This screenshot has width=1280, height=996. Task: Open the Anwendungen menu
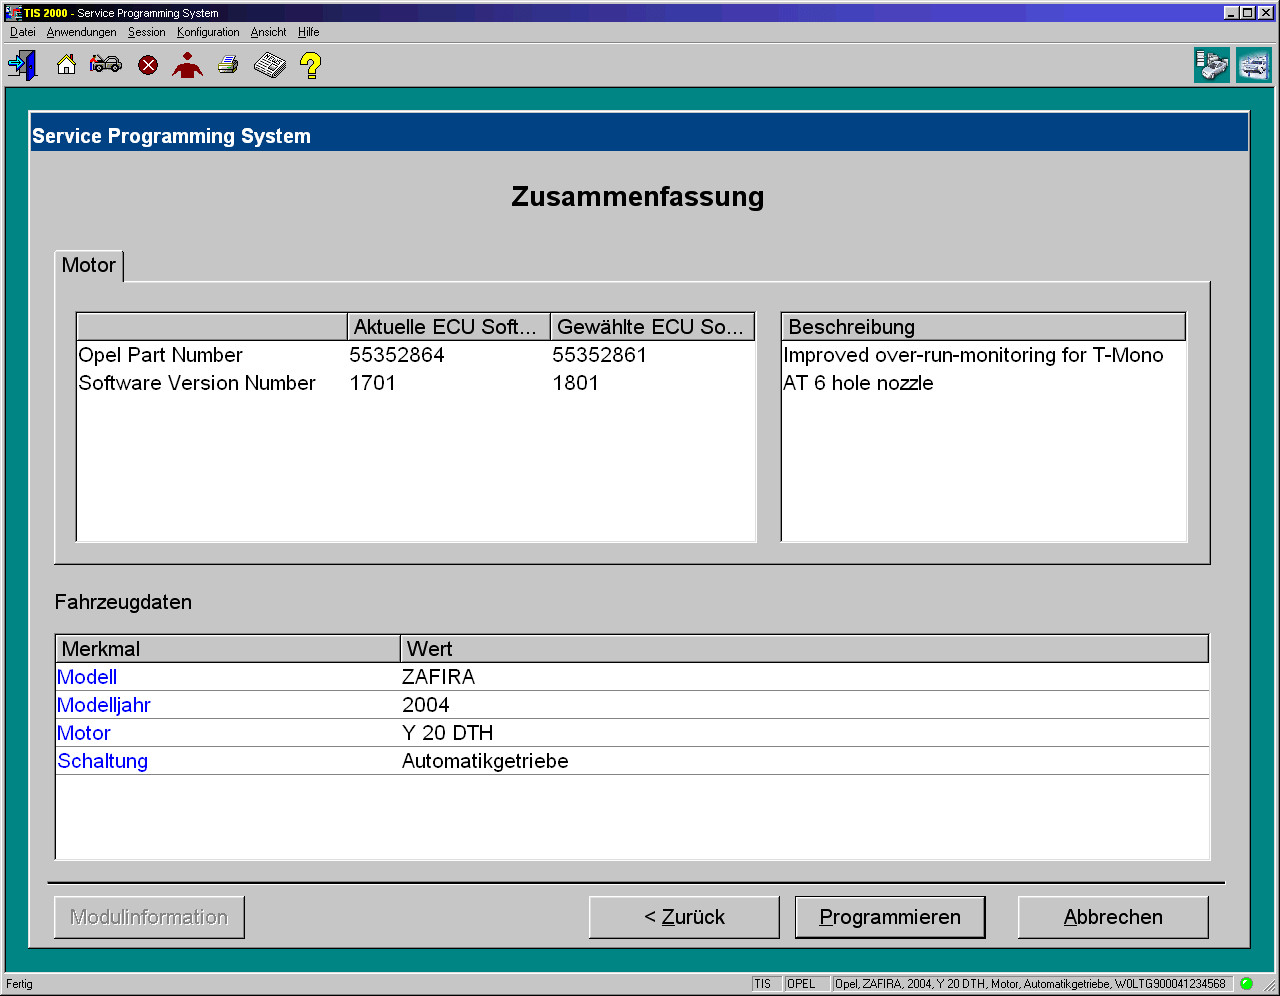tap(81, 32)
